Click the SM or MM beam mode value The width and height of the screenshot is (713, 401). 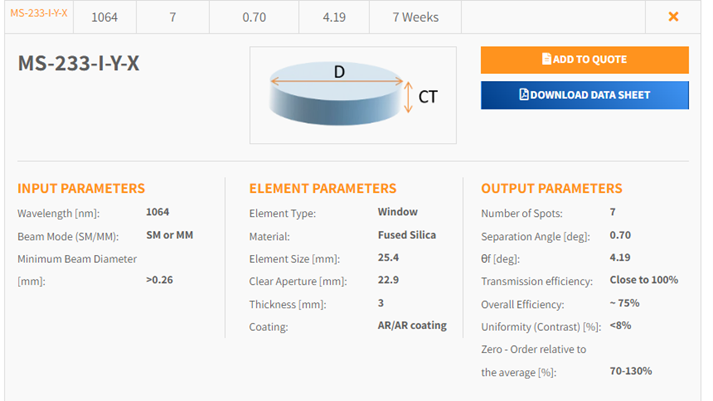click(170, 235)
